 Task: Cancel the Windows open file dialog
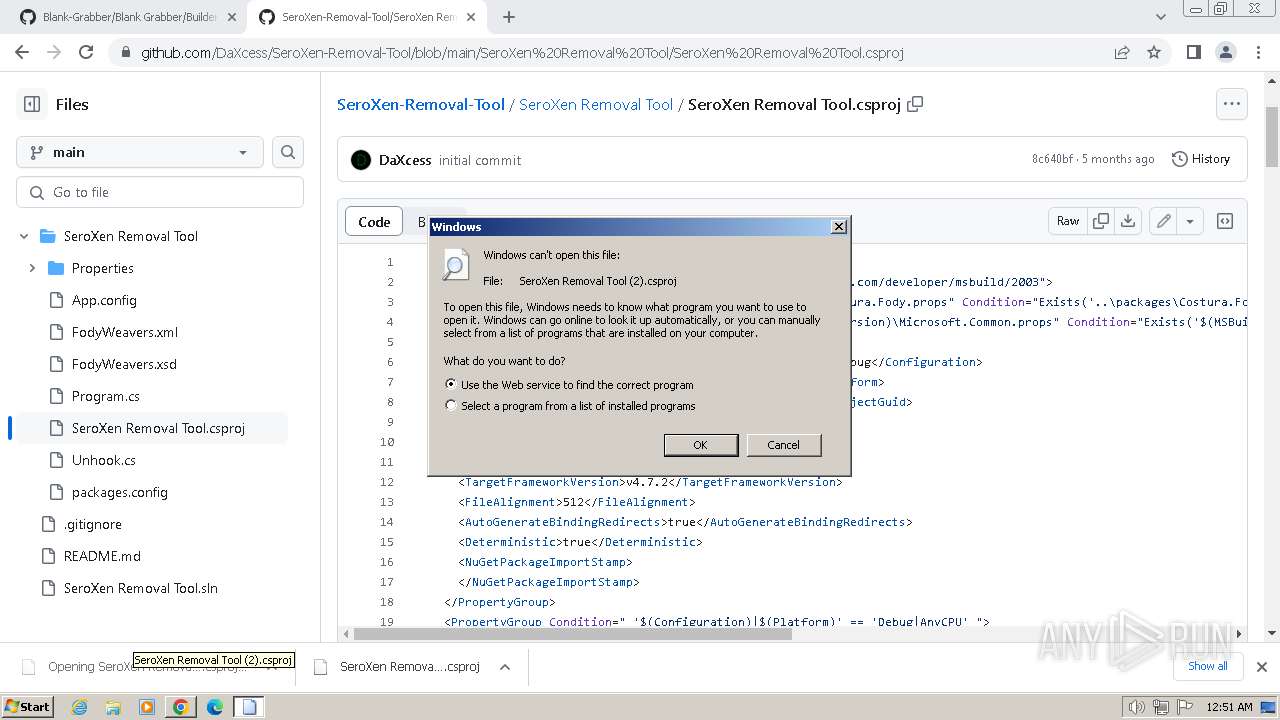[x=783, y=445]
